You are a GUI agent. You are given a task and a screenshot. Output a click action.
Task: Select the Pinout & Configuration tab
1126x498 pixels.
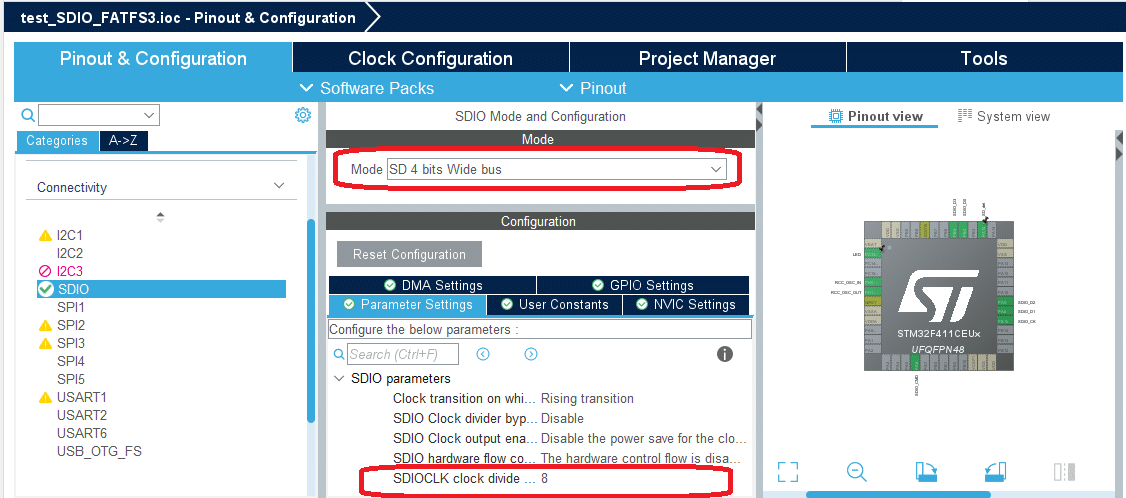[153, 58]
